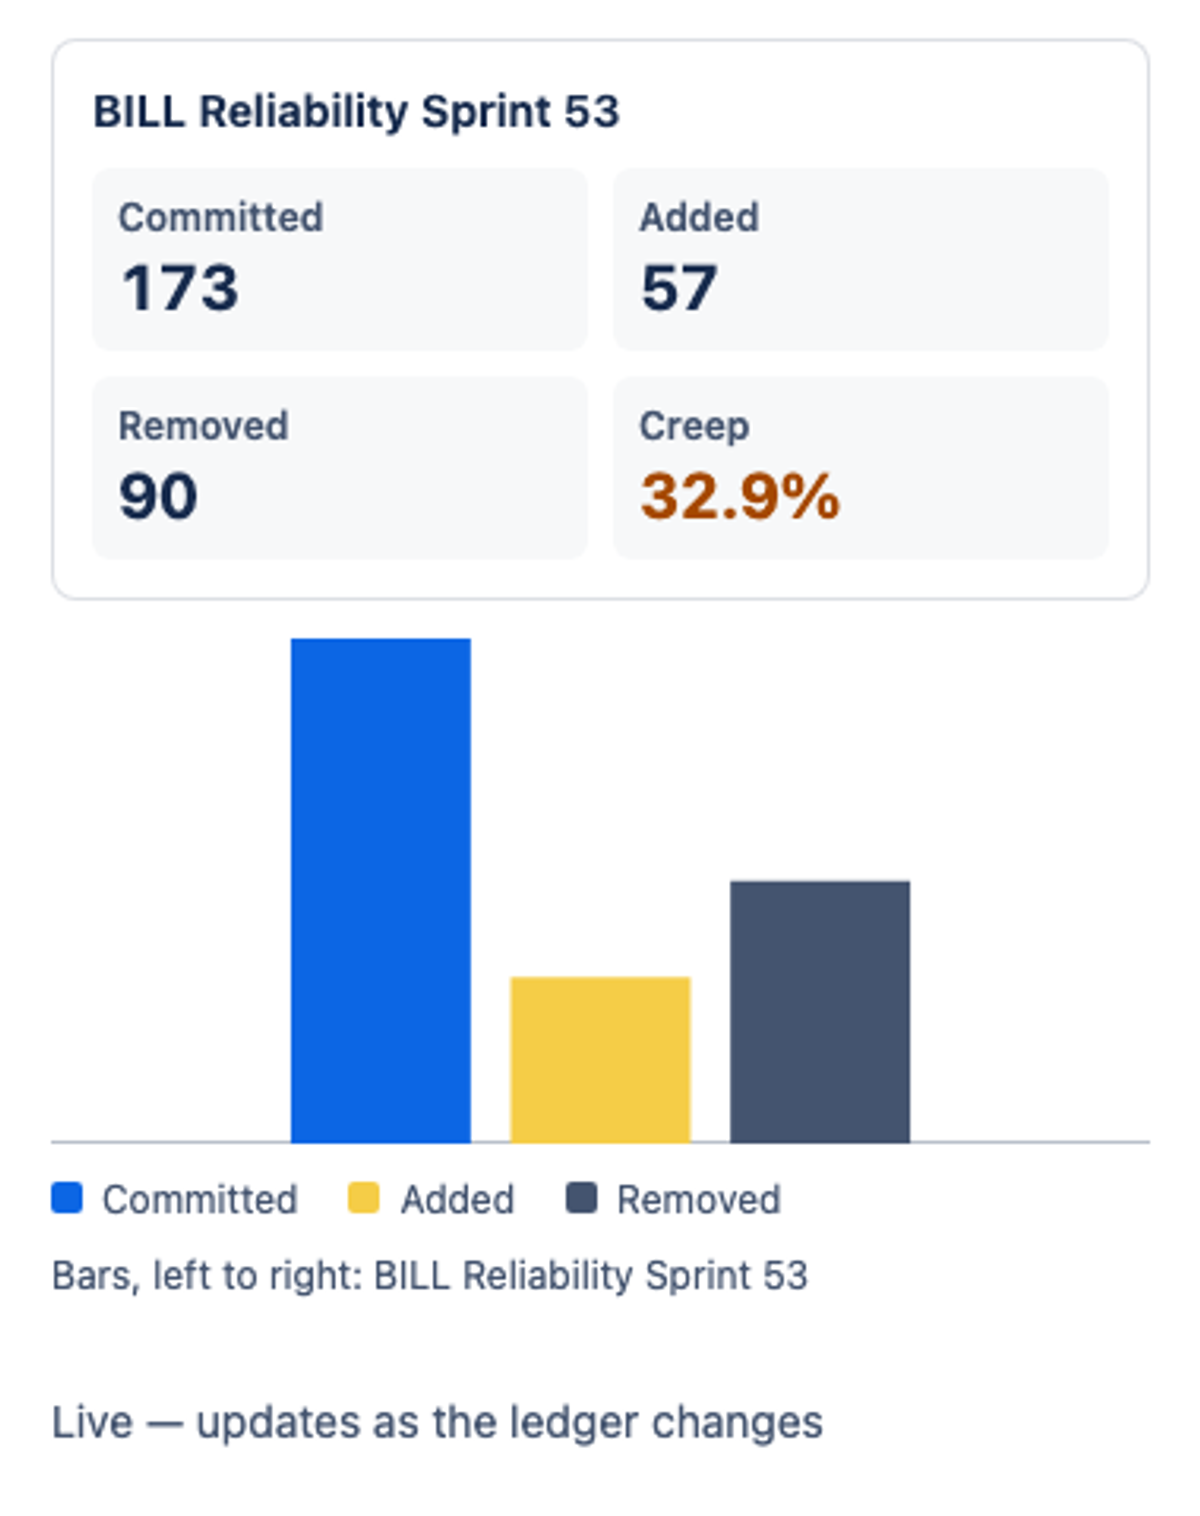This screenshot has height=1516, width=1200.
Task: Click the chart baseline axis
Action: 600,1142
